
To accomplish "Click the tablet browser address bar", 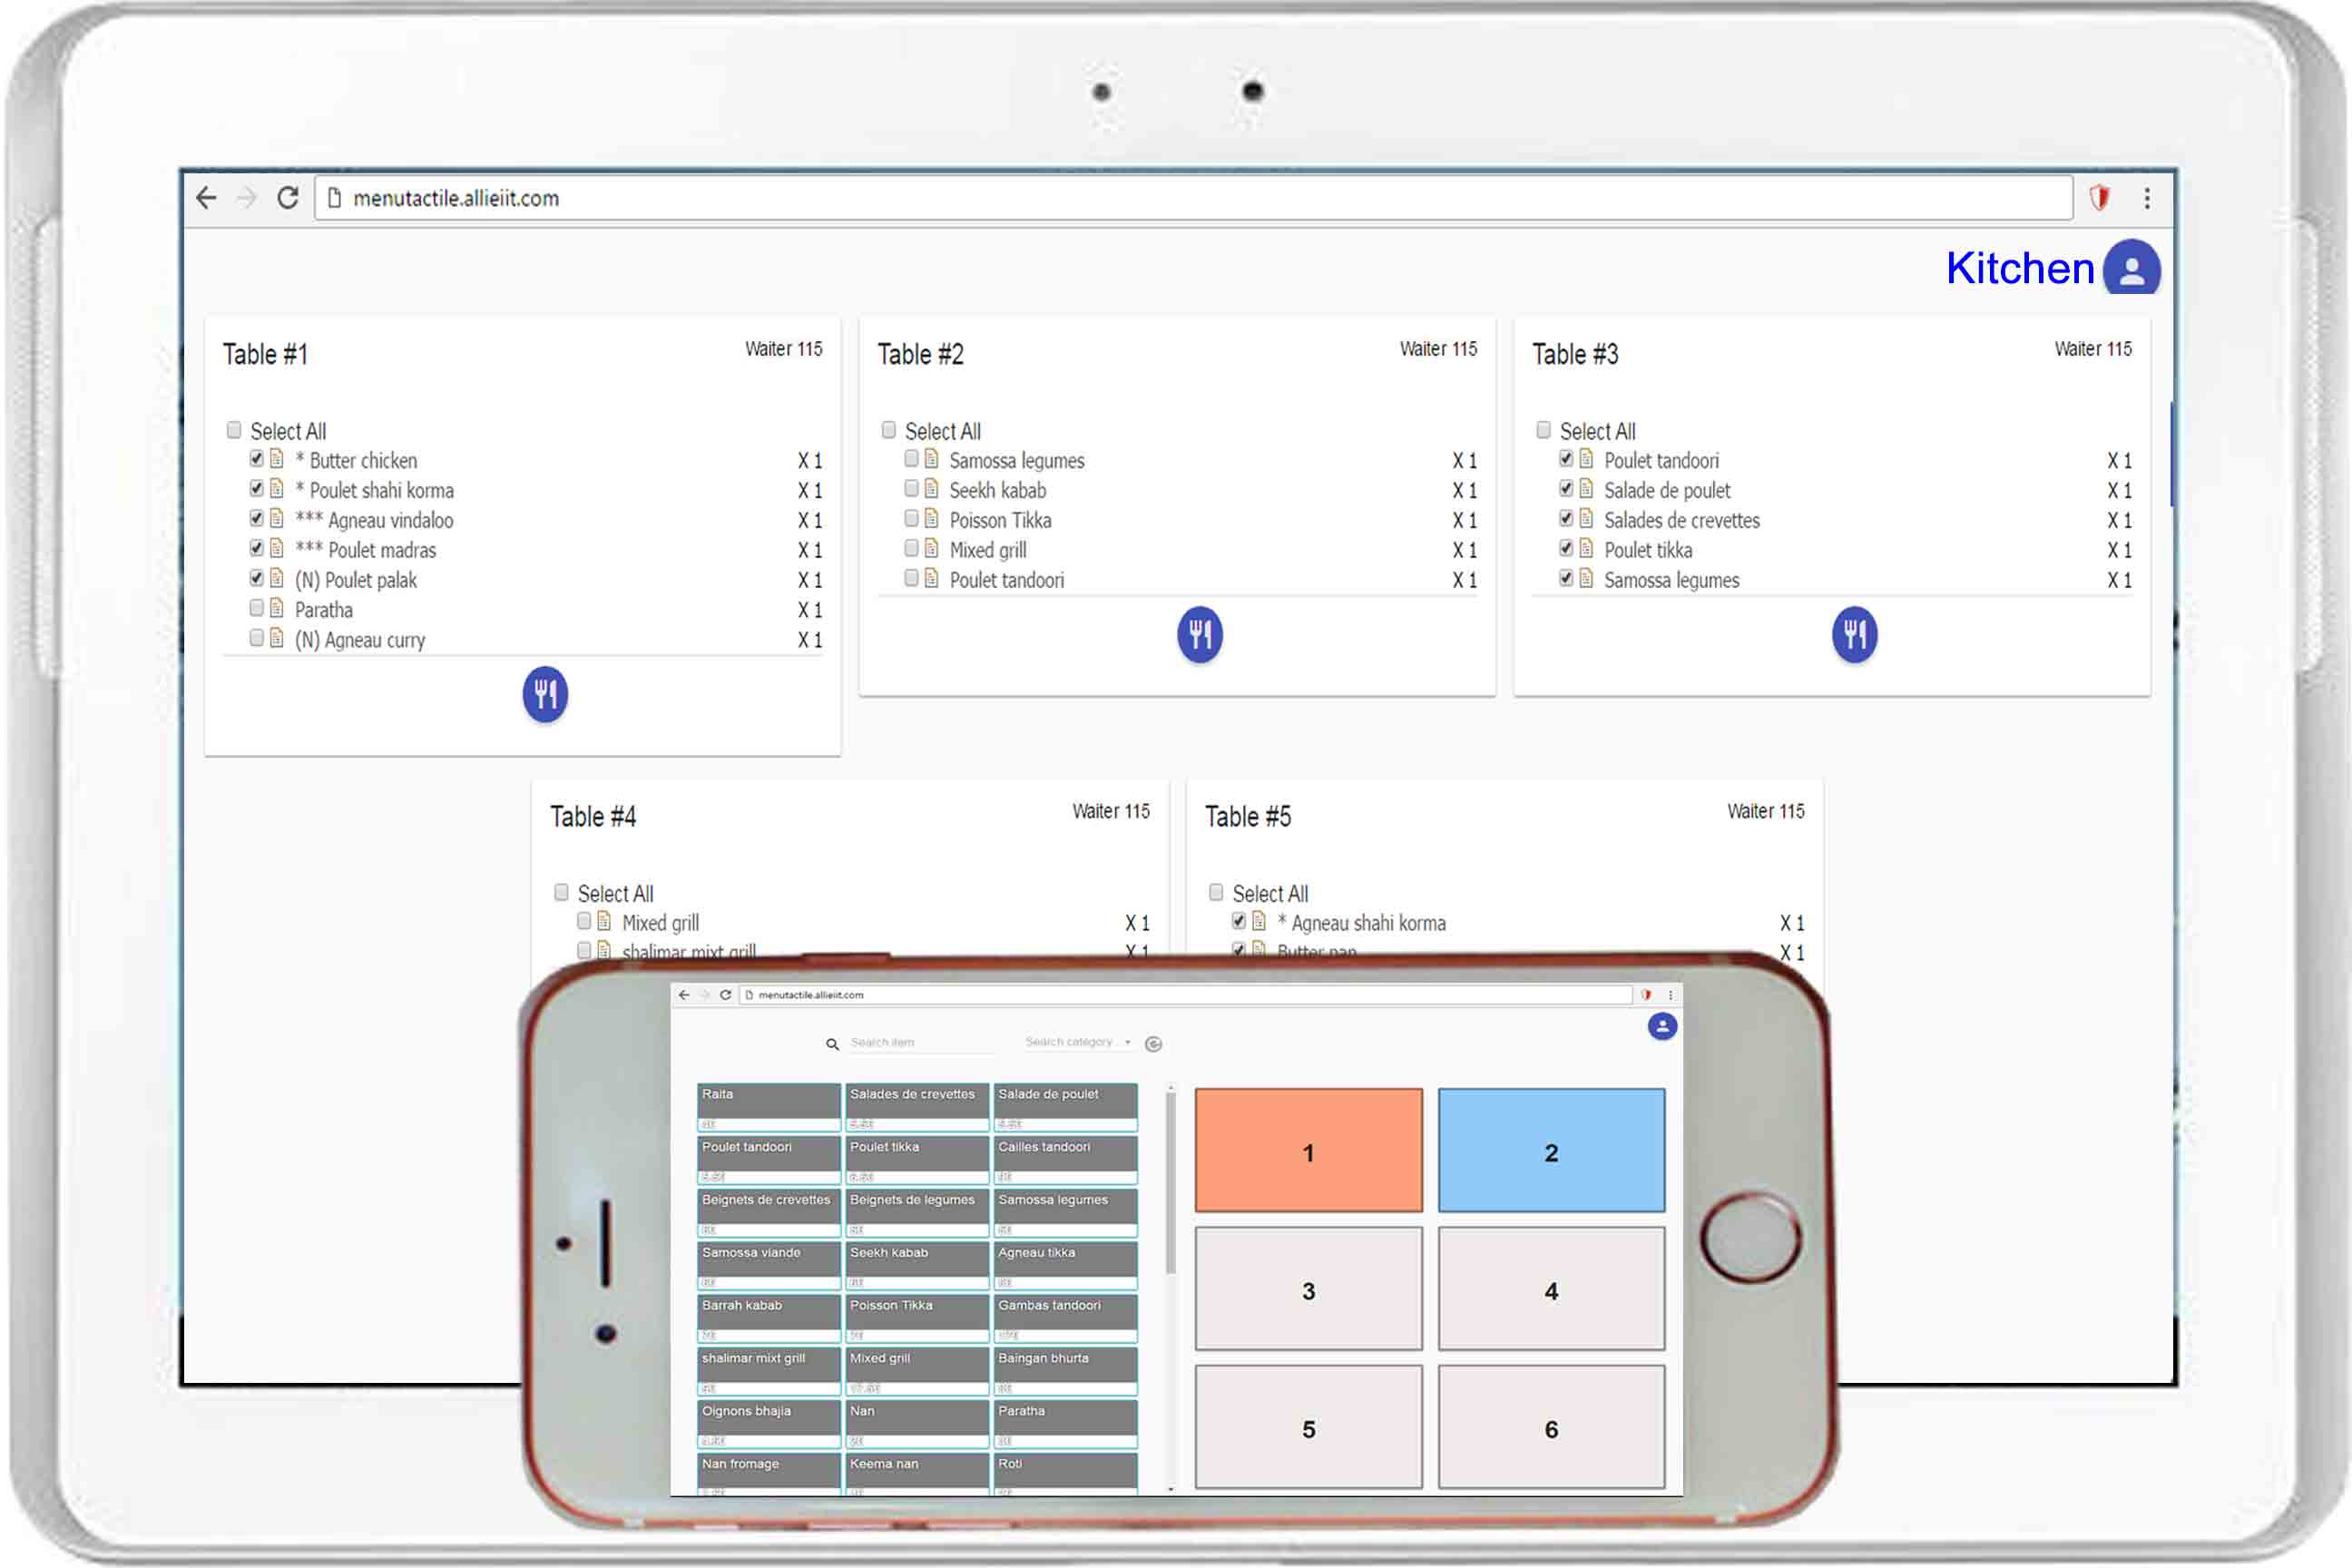I will point(1190,198).
